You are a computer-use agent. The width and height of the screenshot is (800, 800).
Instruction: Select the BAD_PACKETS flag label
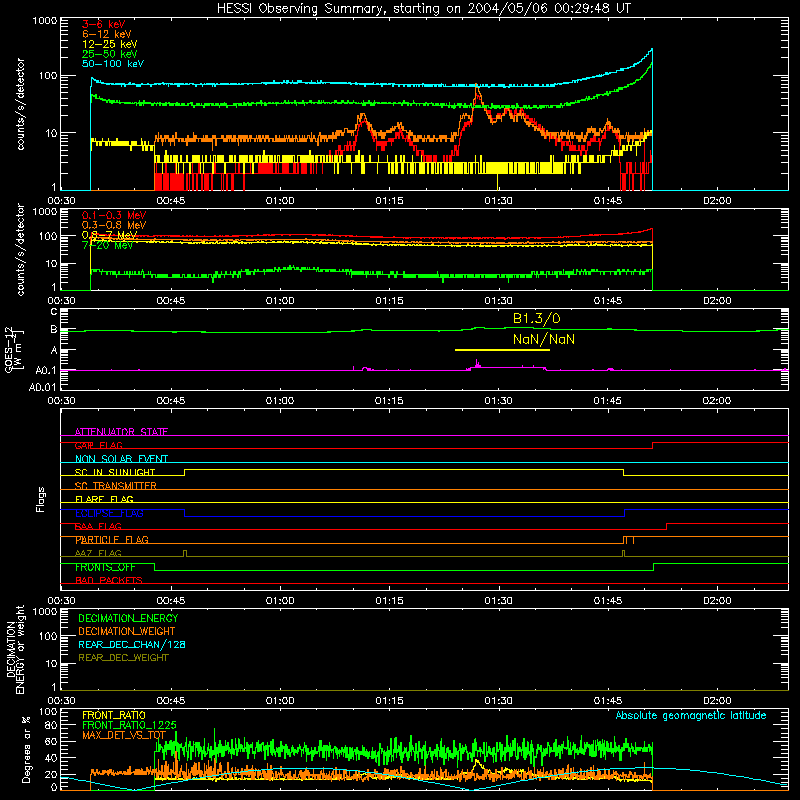pos(109,580)
